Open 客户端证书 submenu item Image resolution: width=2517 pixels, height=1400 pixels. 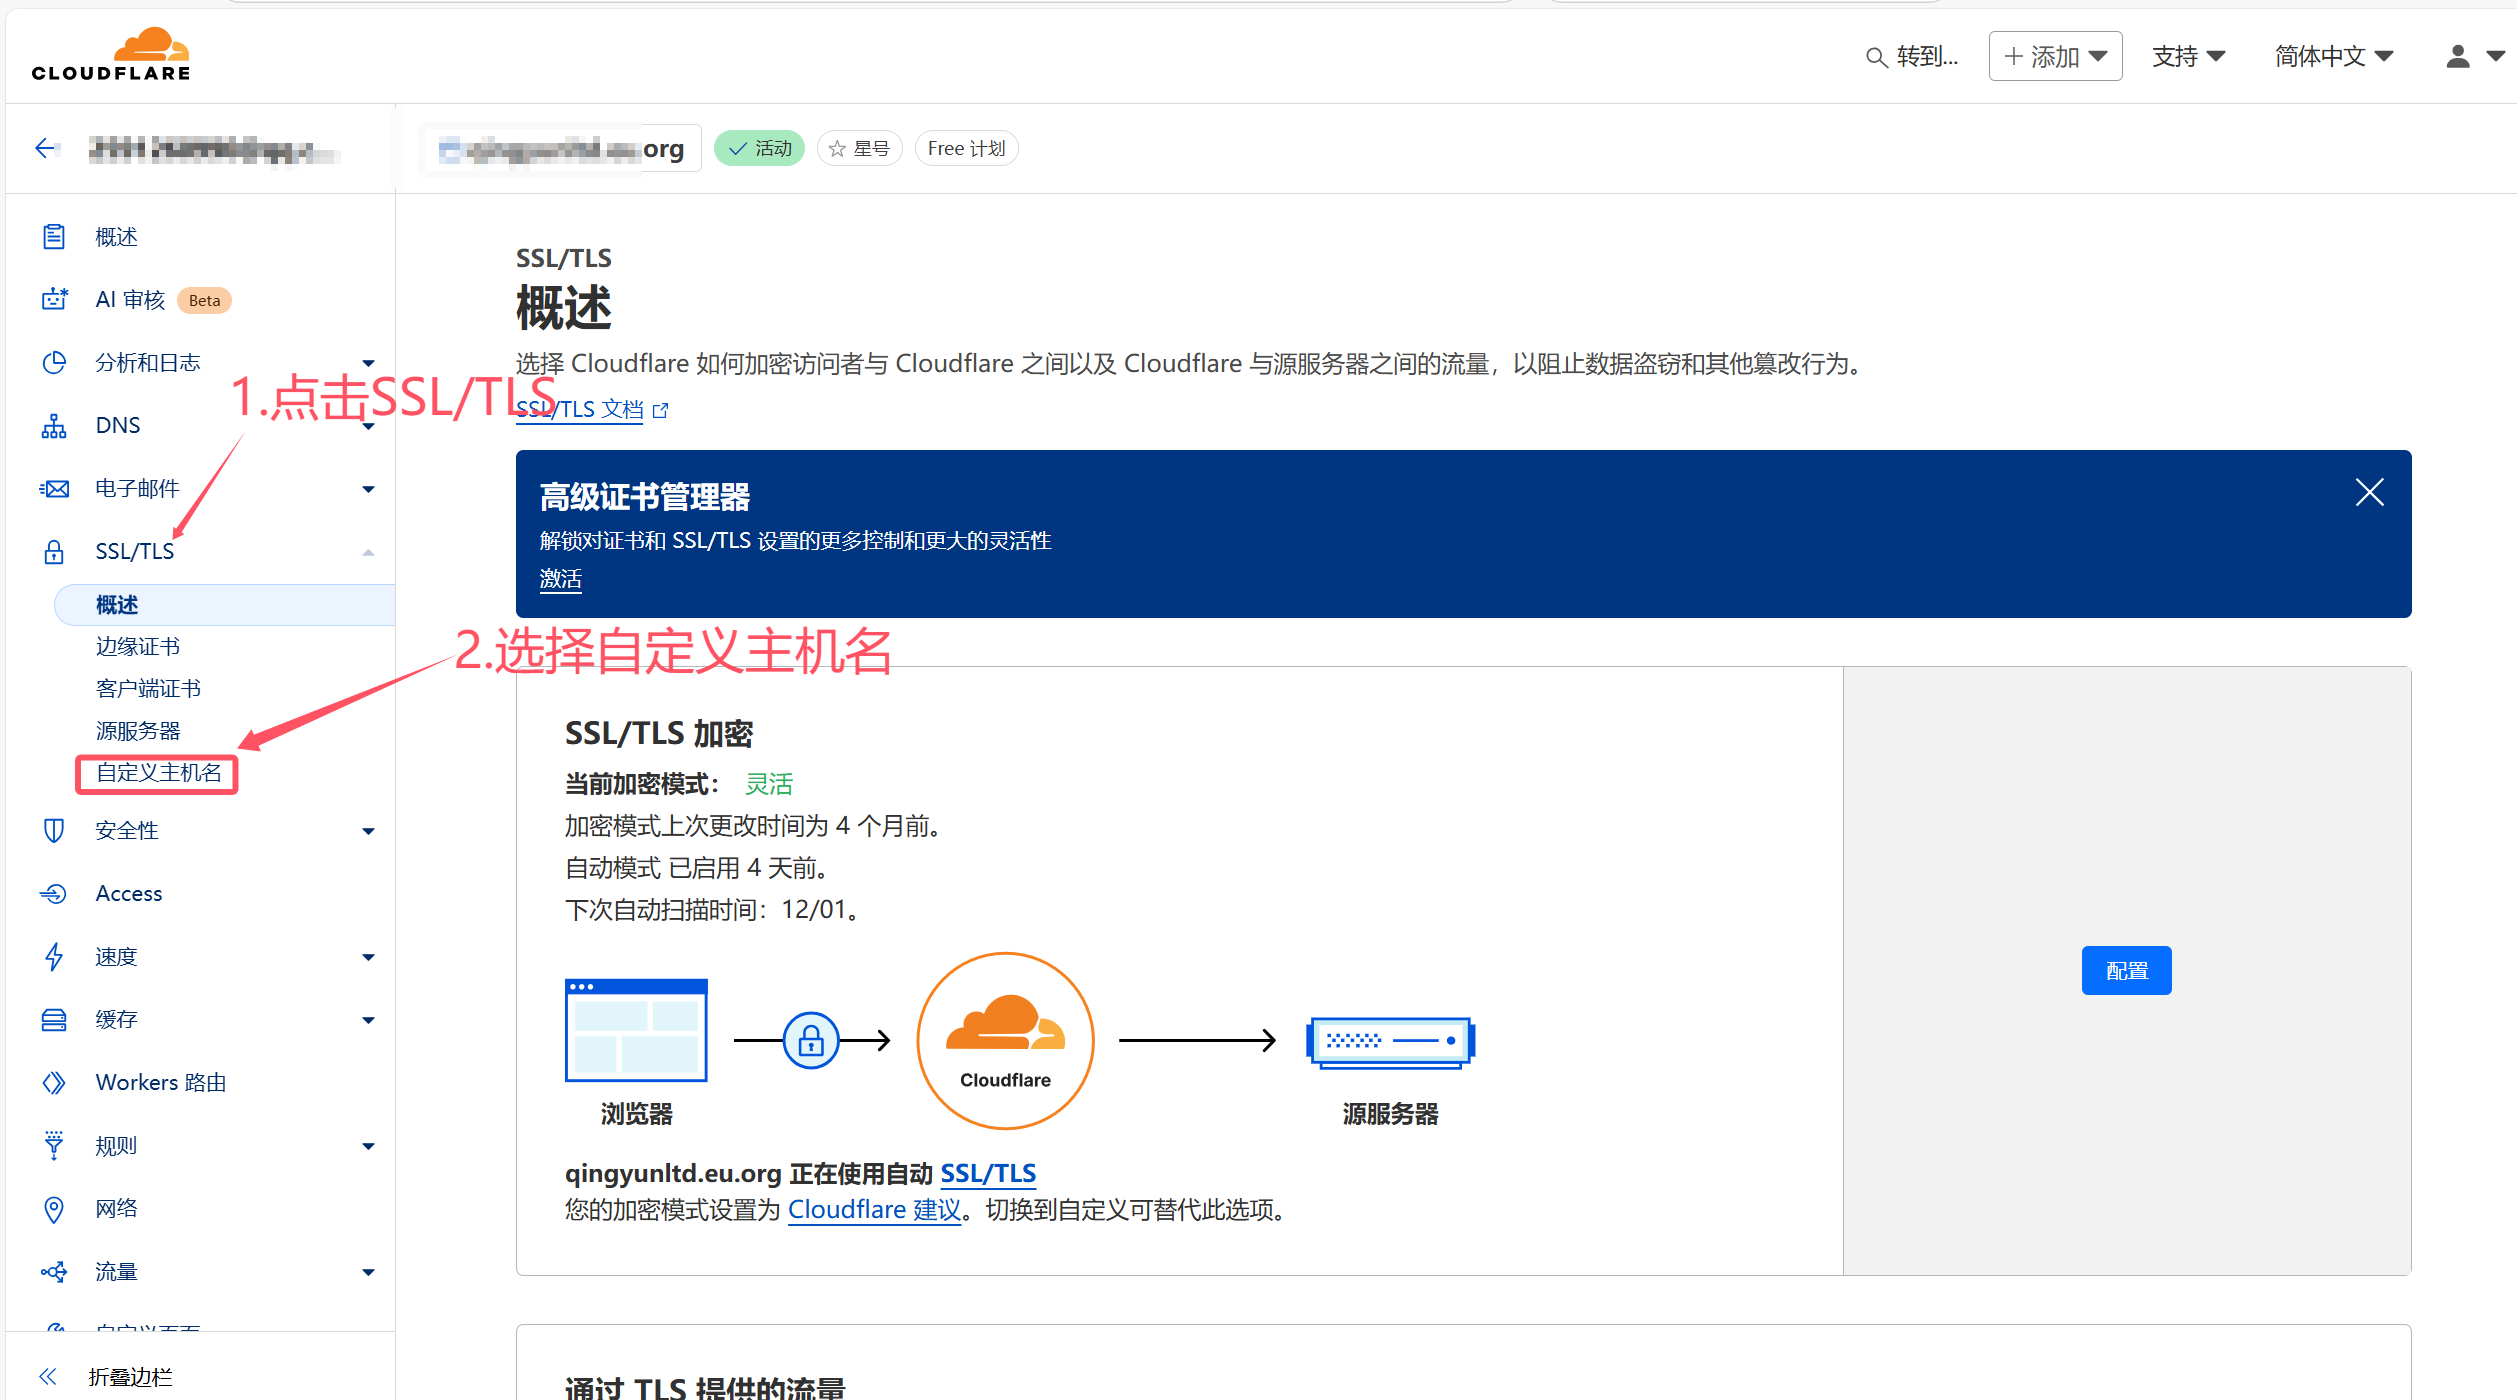pos(148,688)
